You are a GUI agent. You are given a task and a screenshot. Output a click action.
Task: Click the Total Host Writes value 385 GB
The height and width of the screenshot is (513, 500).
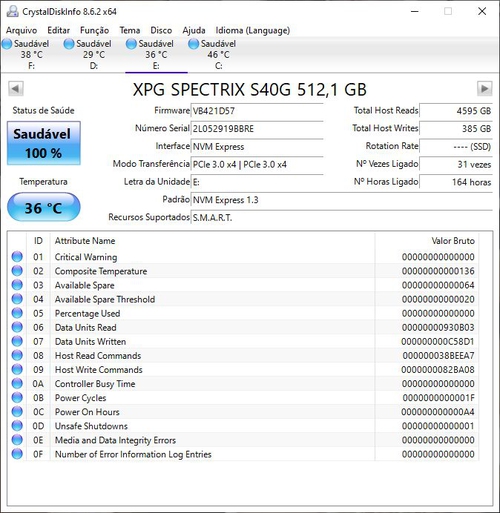456,129
